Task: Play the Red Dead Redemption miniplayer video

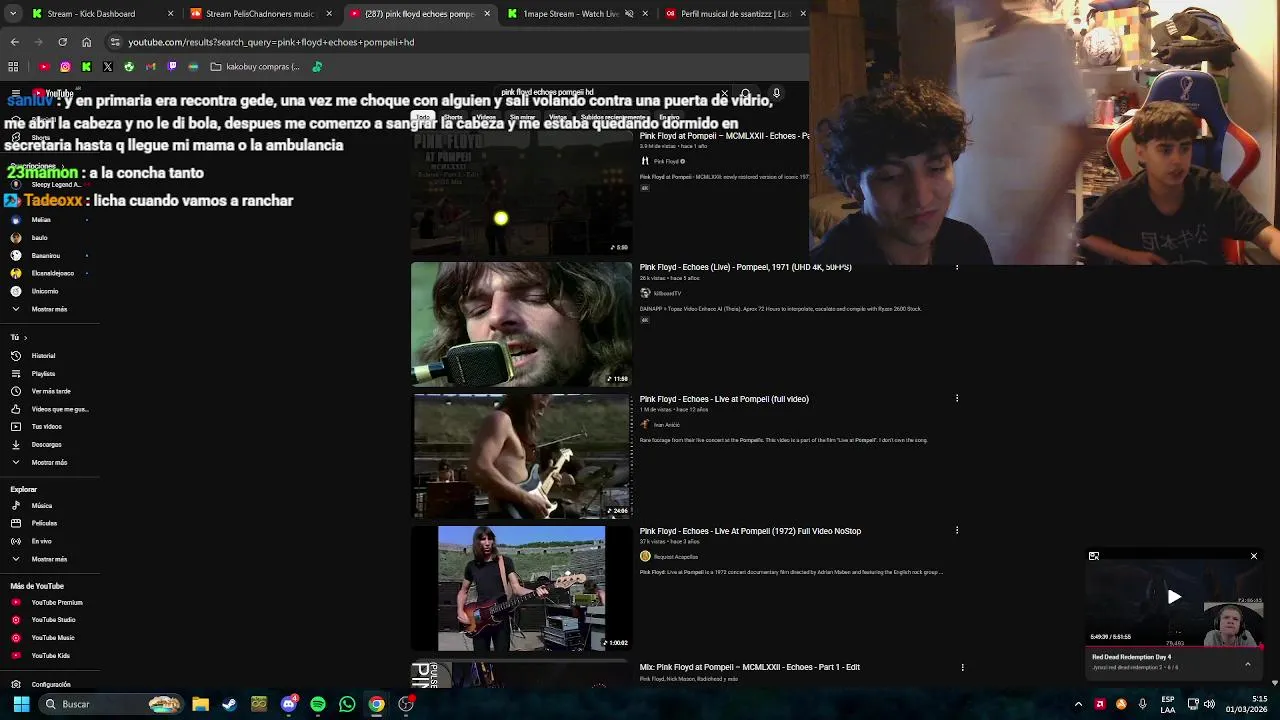Action: [1174, 597]
